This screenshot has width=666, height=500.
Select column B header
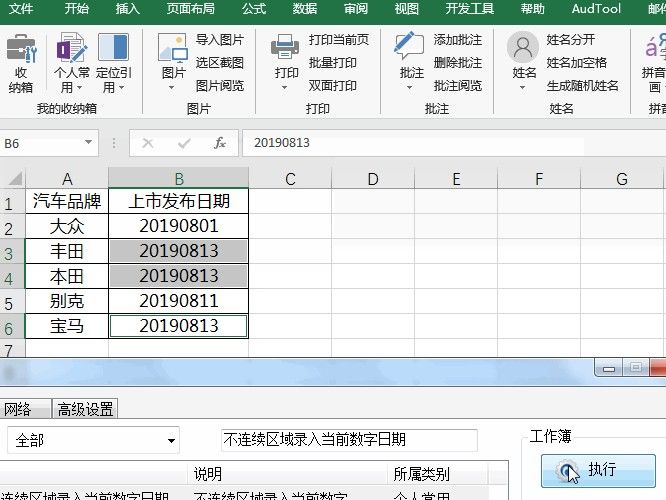179,178
